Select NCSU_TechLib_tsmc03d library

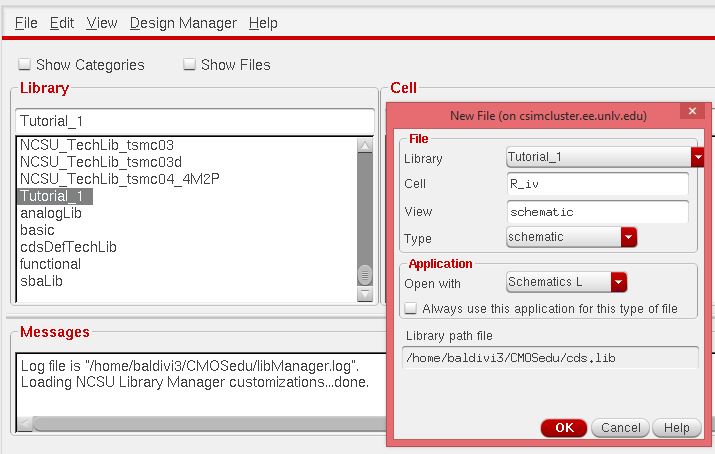pos(101,162)
